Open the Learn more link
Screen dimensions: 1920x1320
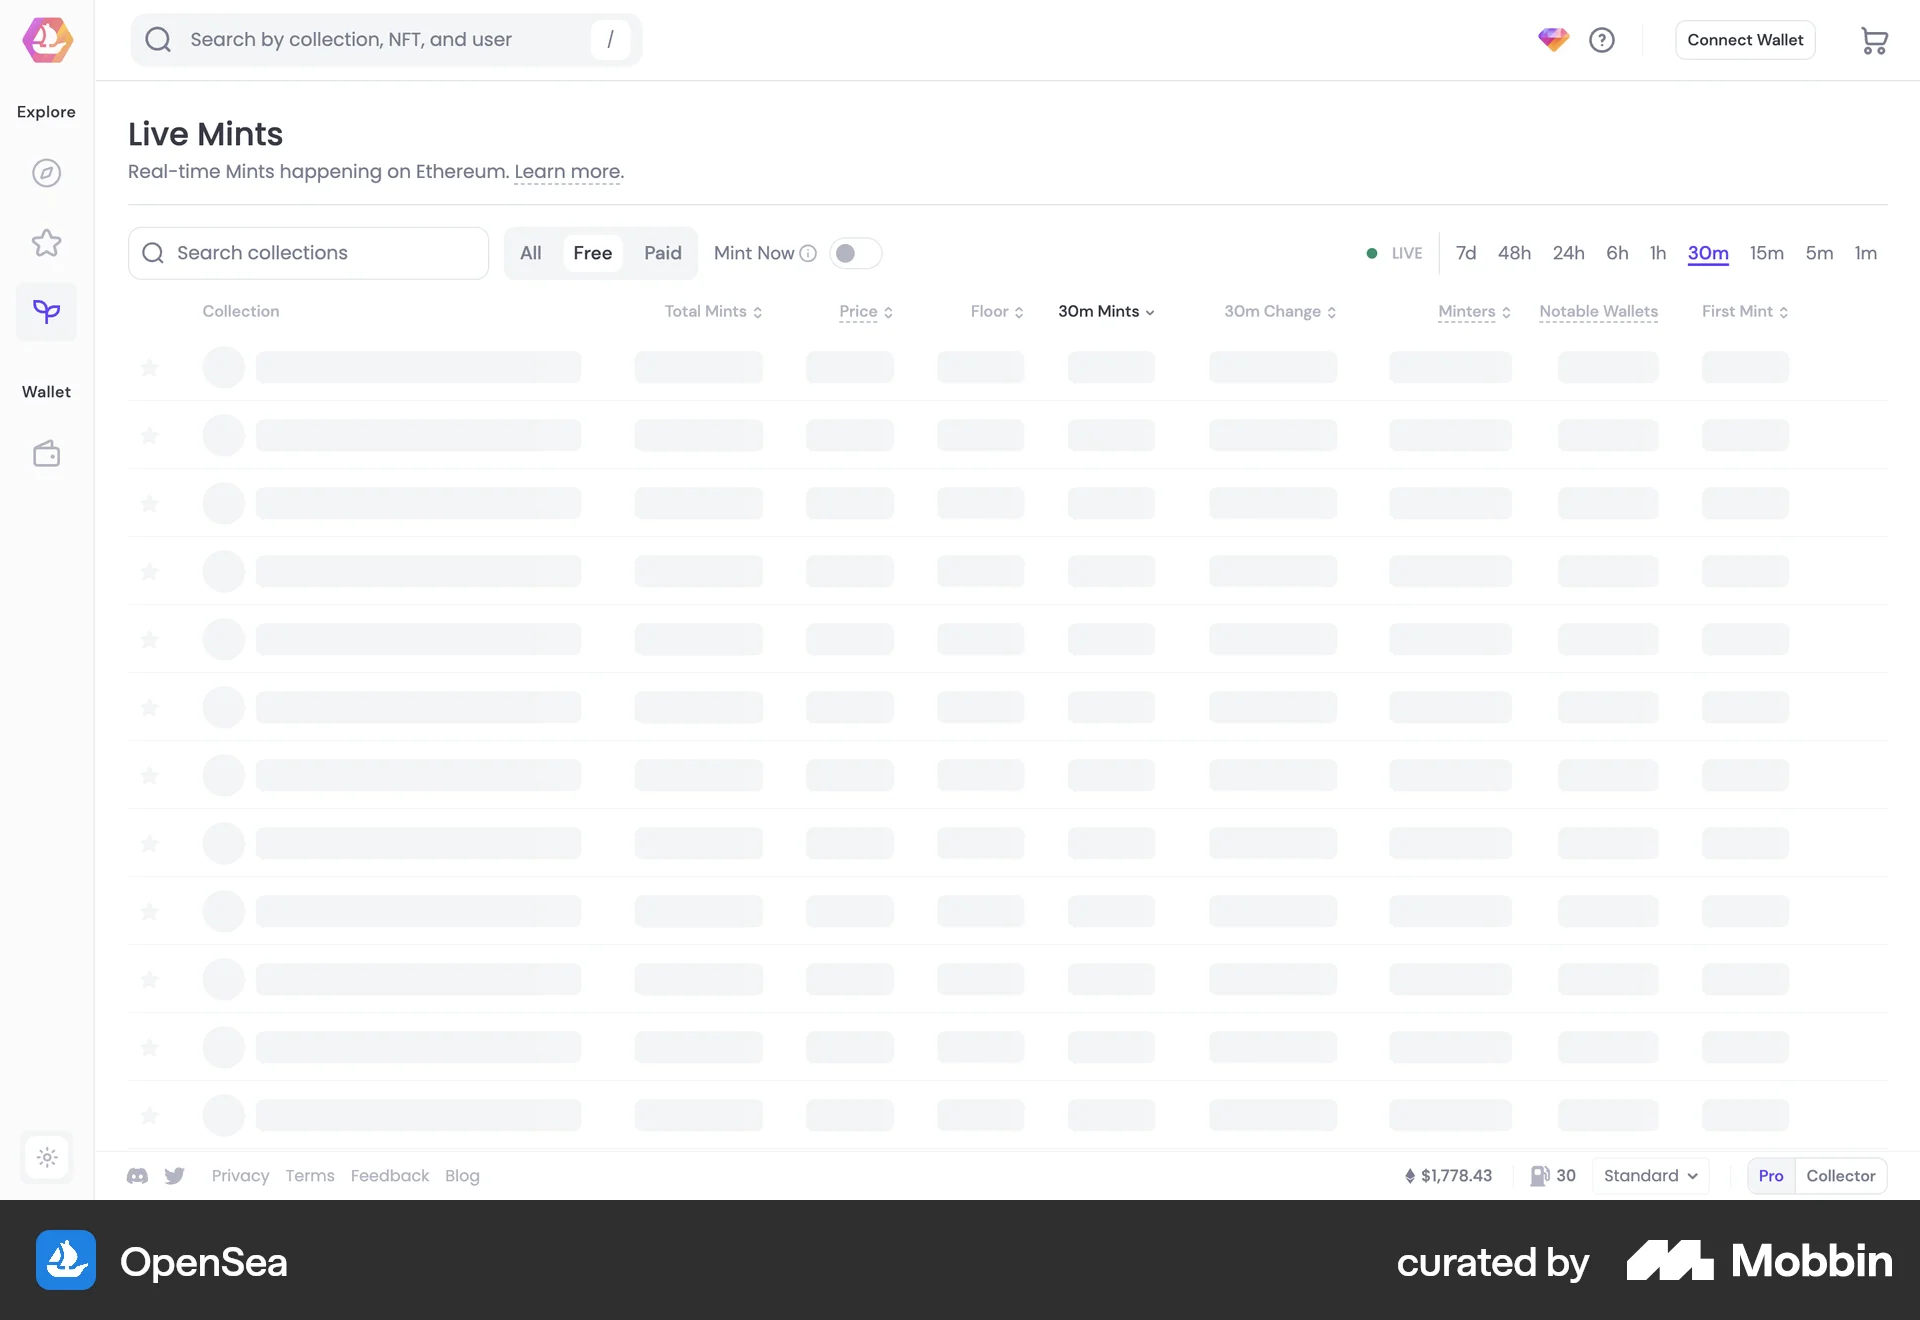coord(566,171)
